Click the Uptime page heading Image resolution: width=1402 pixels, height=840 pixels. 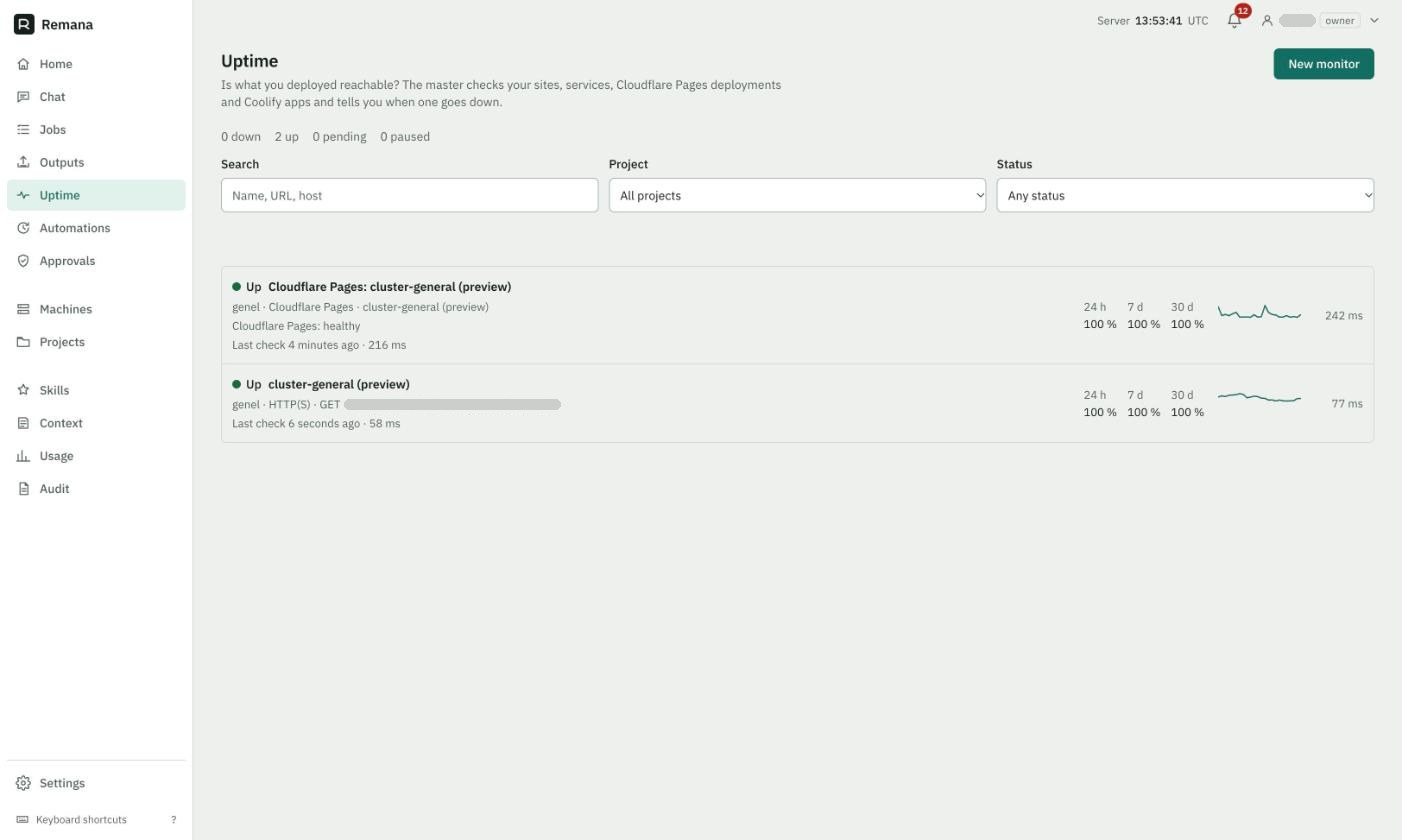(249, 61)
